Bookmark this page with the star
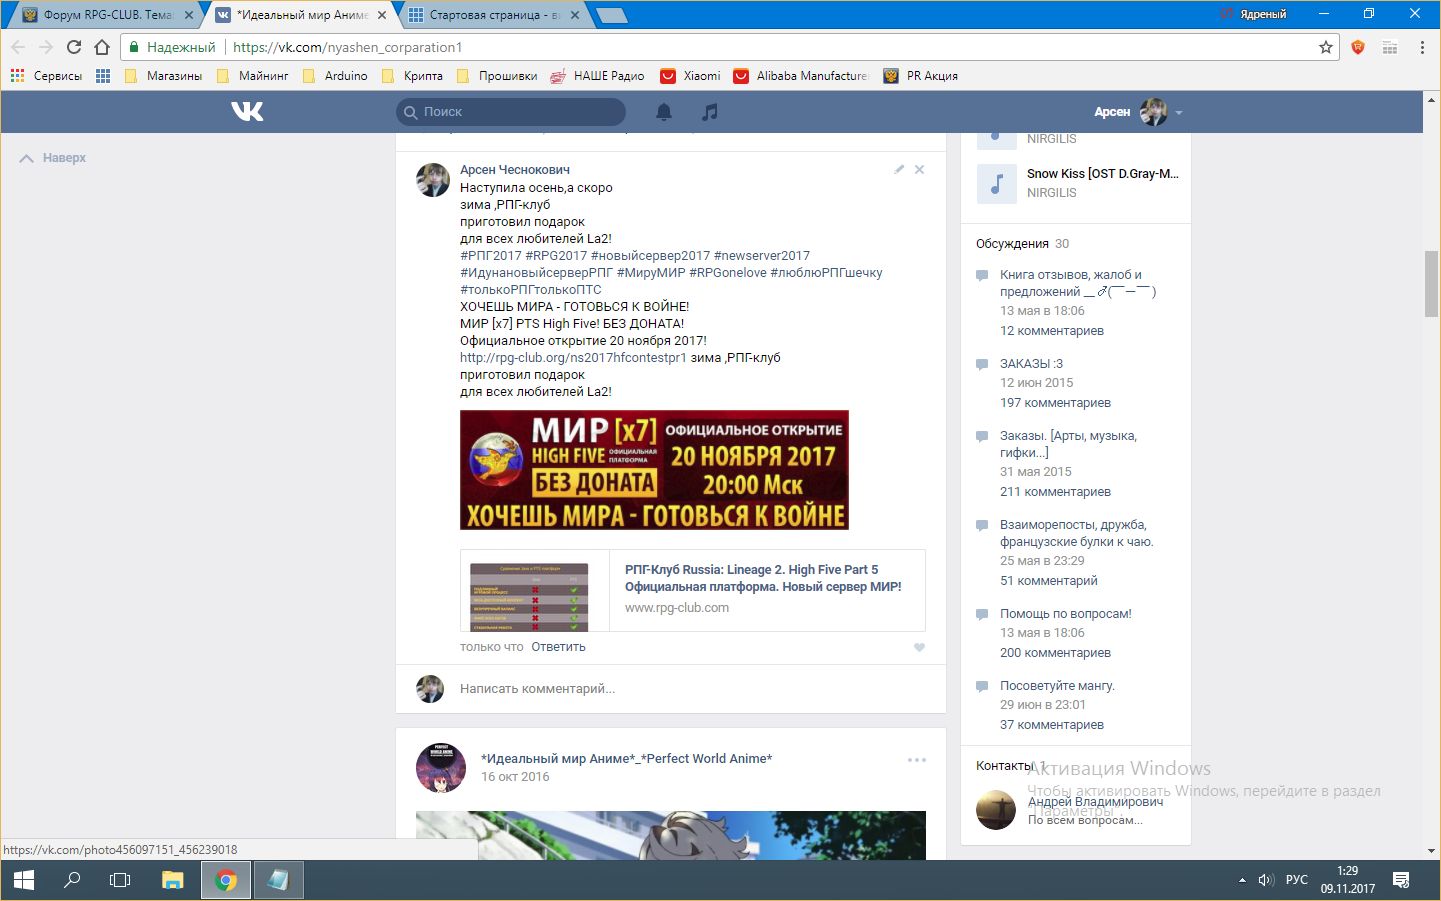 [1326, 47]
